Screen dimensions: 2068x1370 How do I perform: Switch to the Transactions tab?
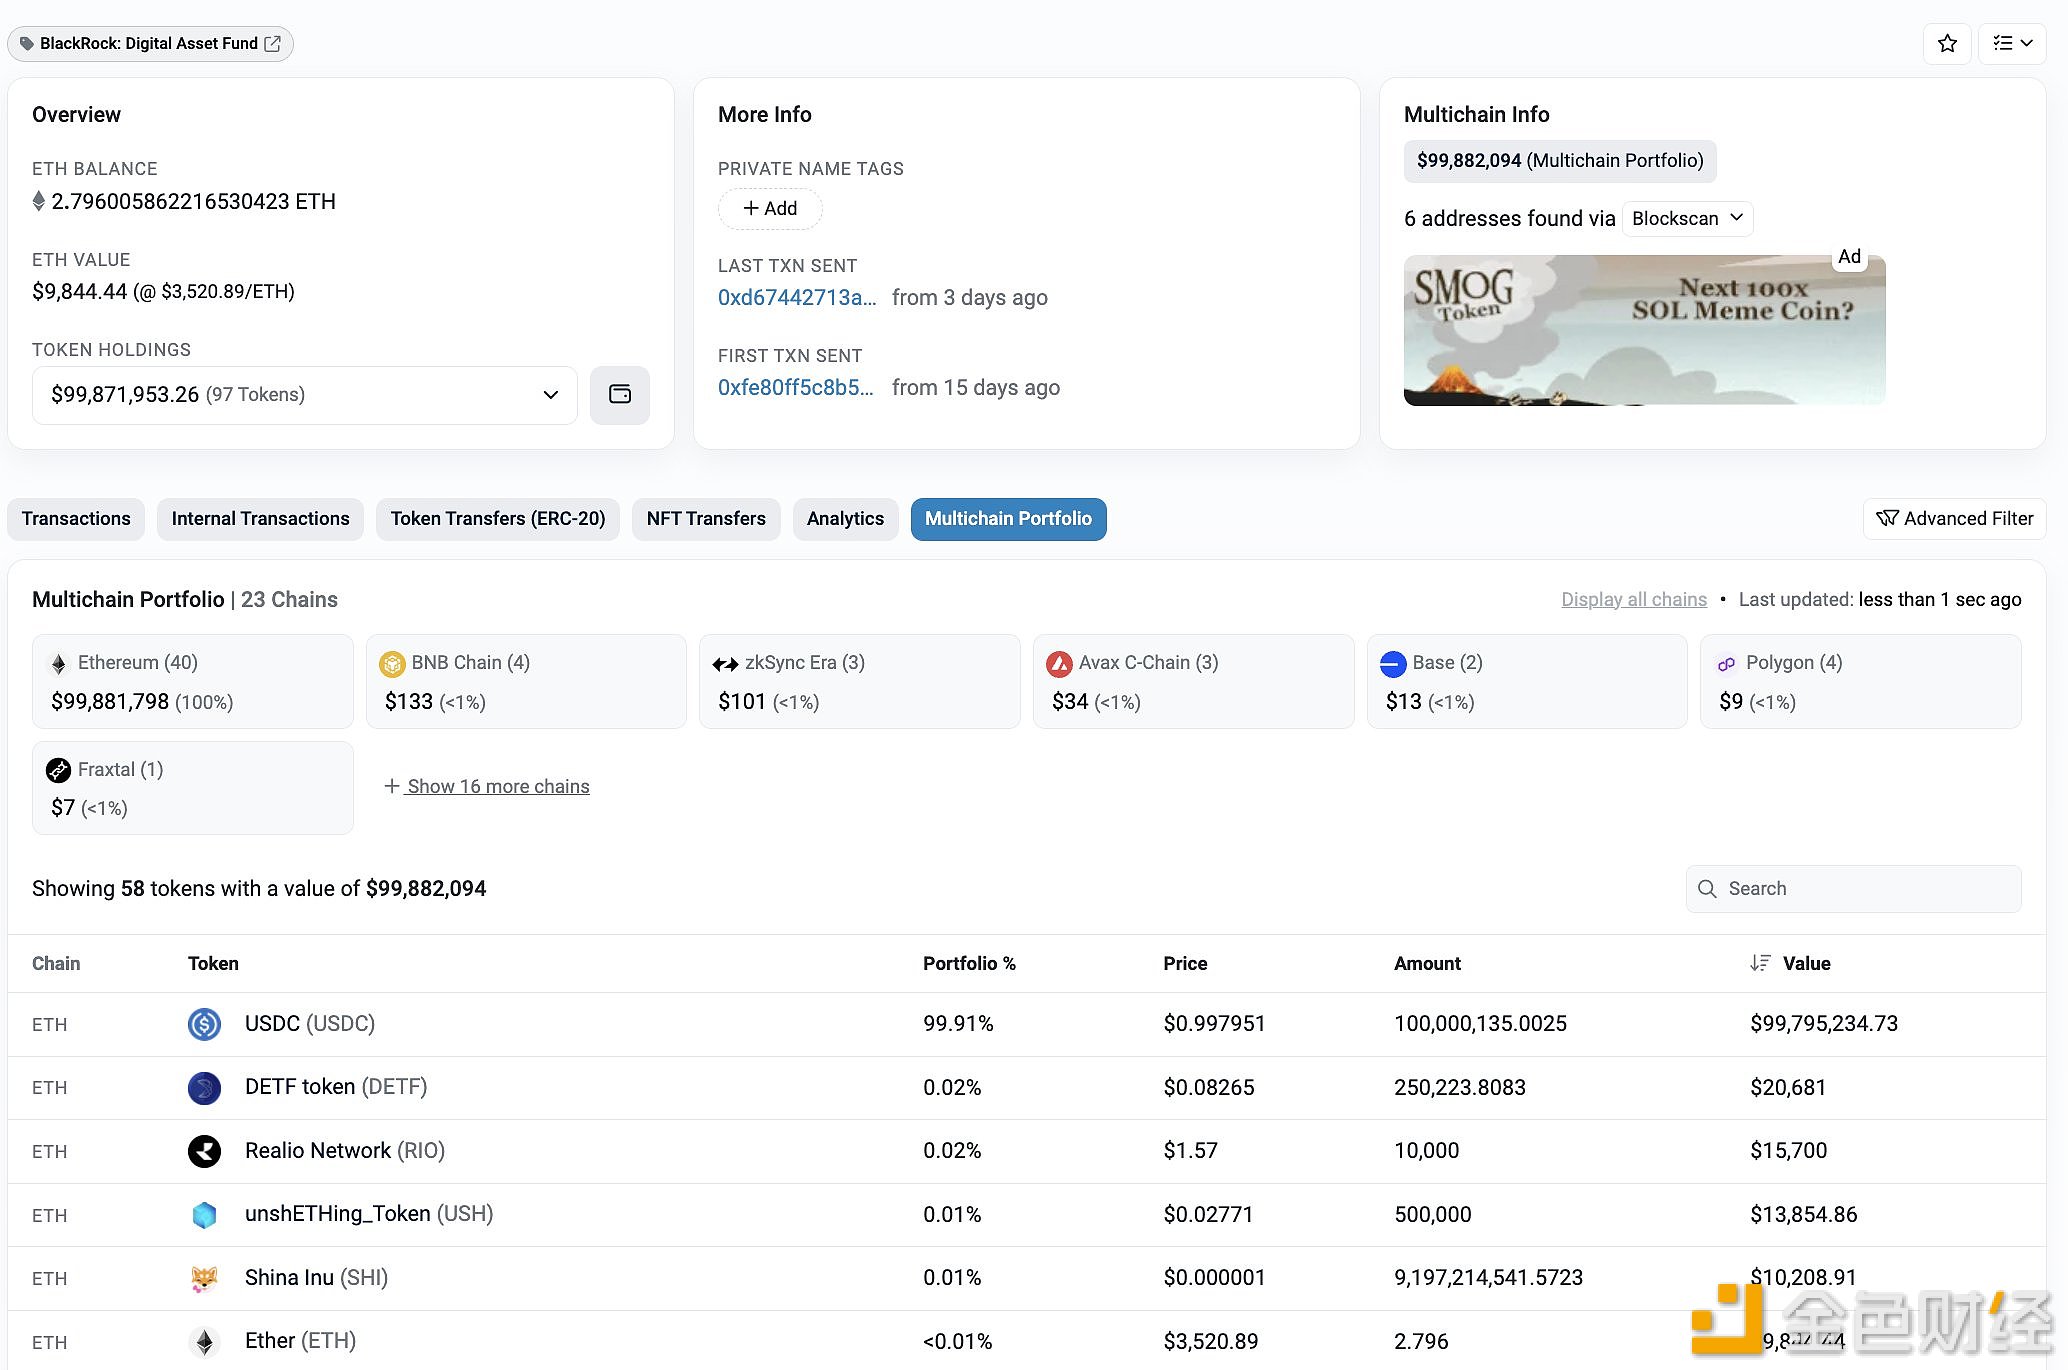pyautogui.click(x=76, y=519)
